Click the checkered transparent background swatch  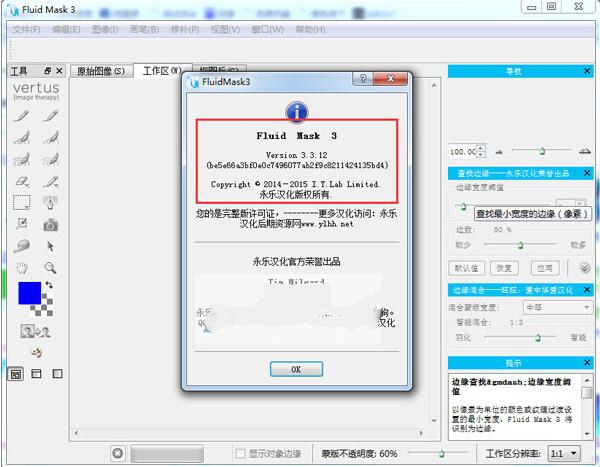point(45,308)
